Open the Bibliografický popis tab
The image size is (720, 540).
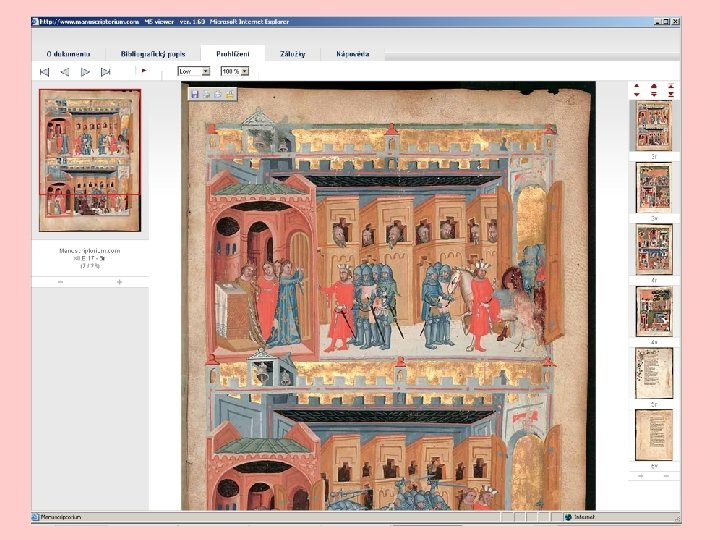coord(153,53)
